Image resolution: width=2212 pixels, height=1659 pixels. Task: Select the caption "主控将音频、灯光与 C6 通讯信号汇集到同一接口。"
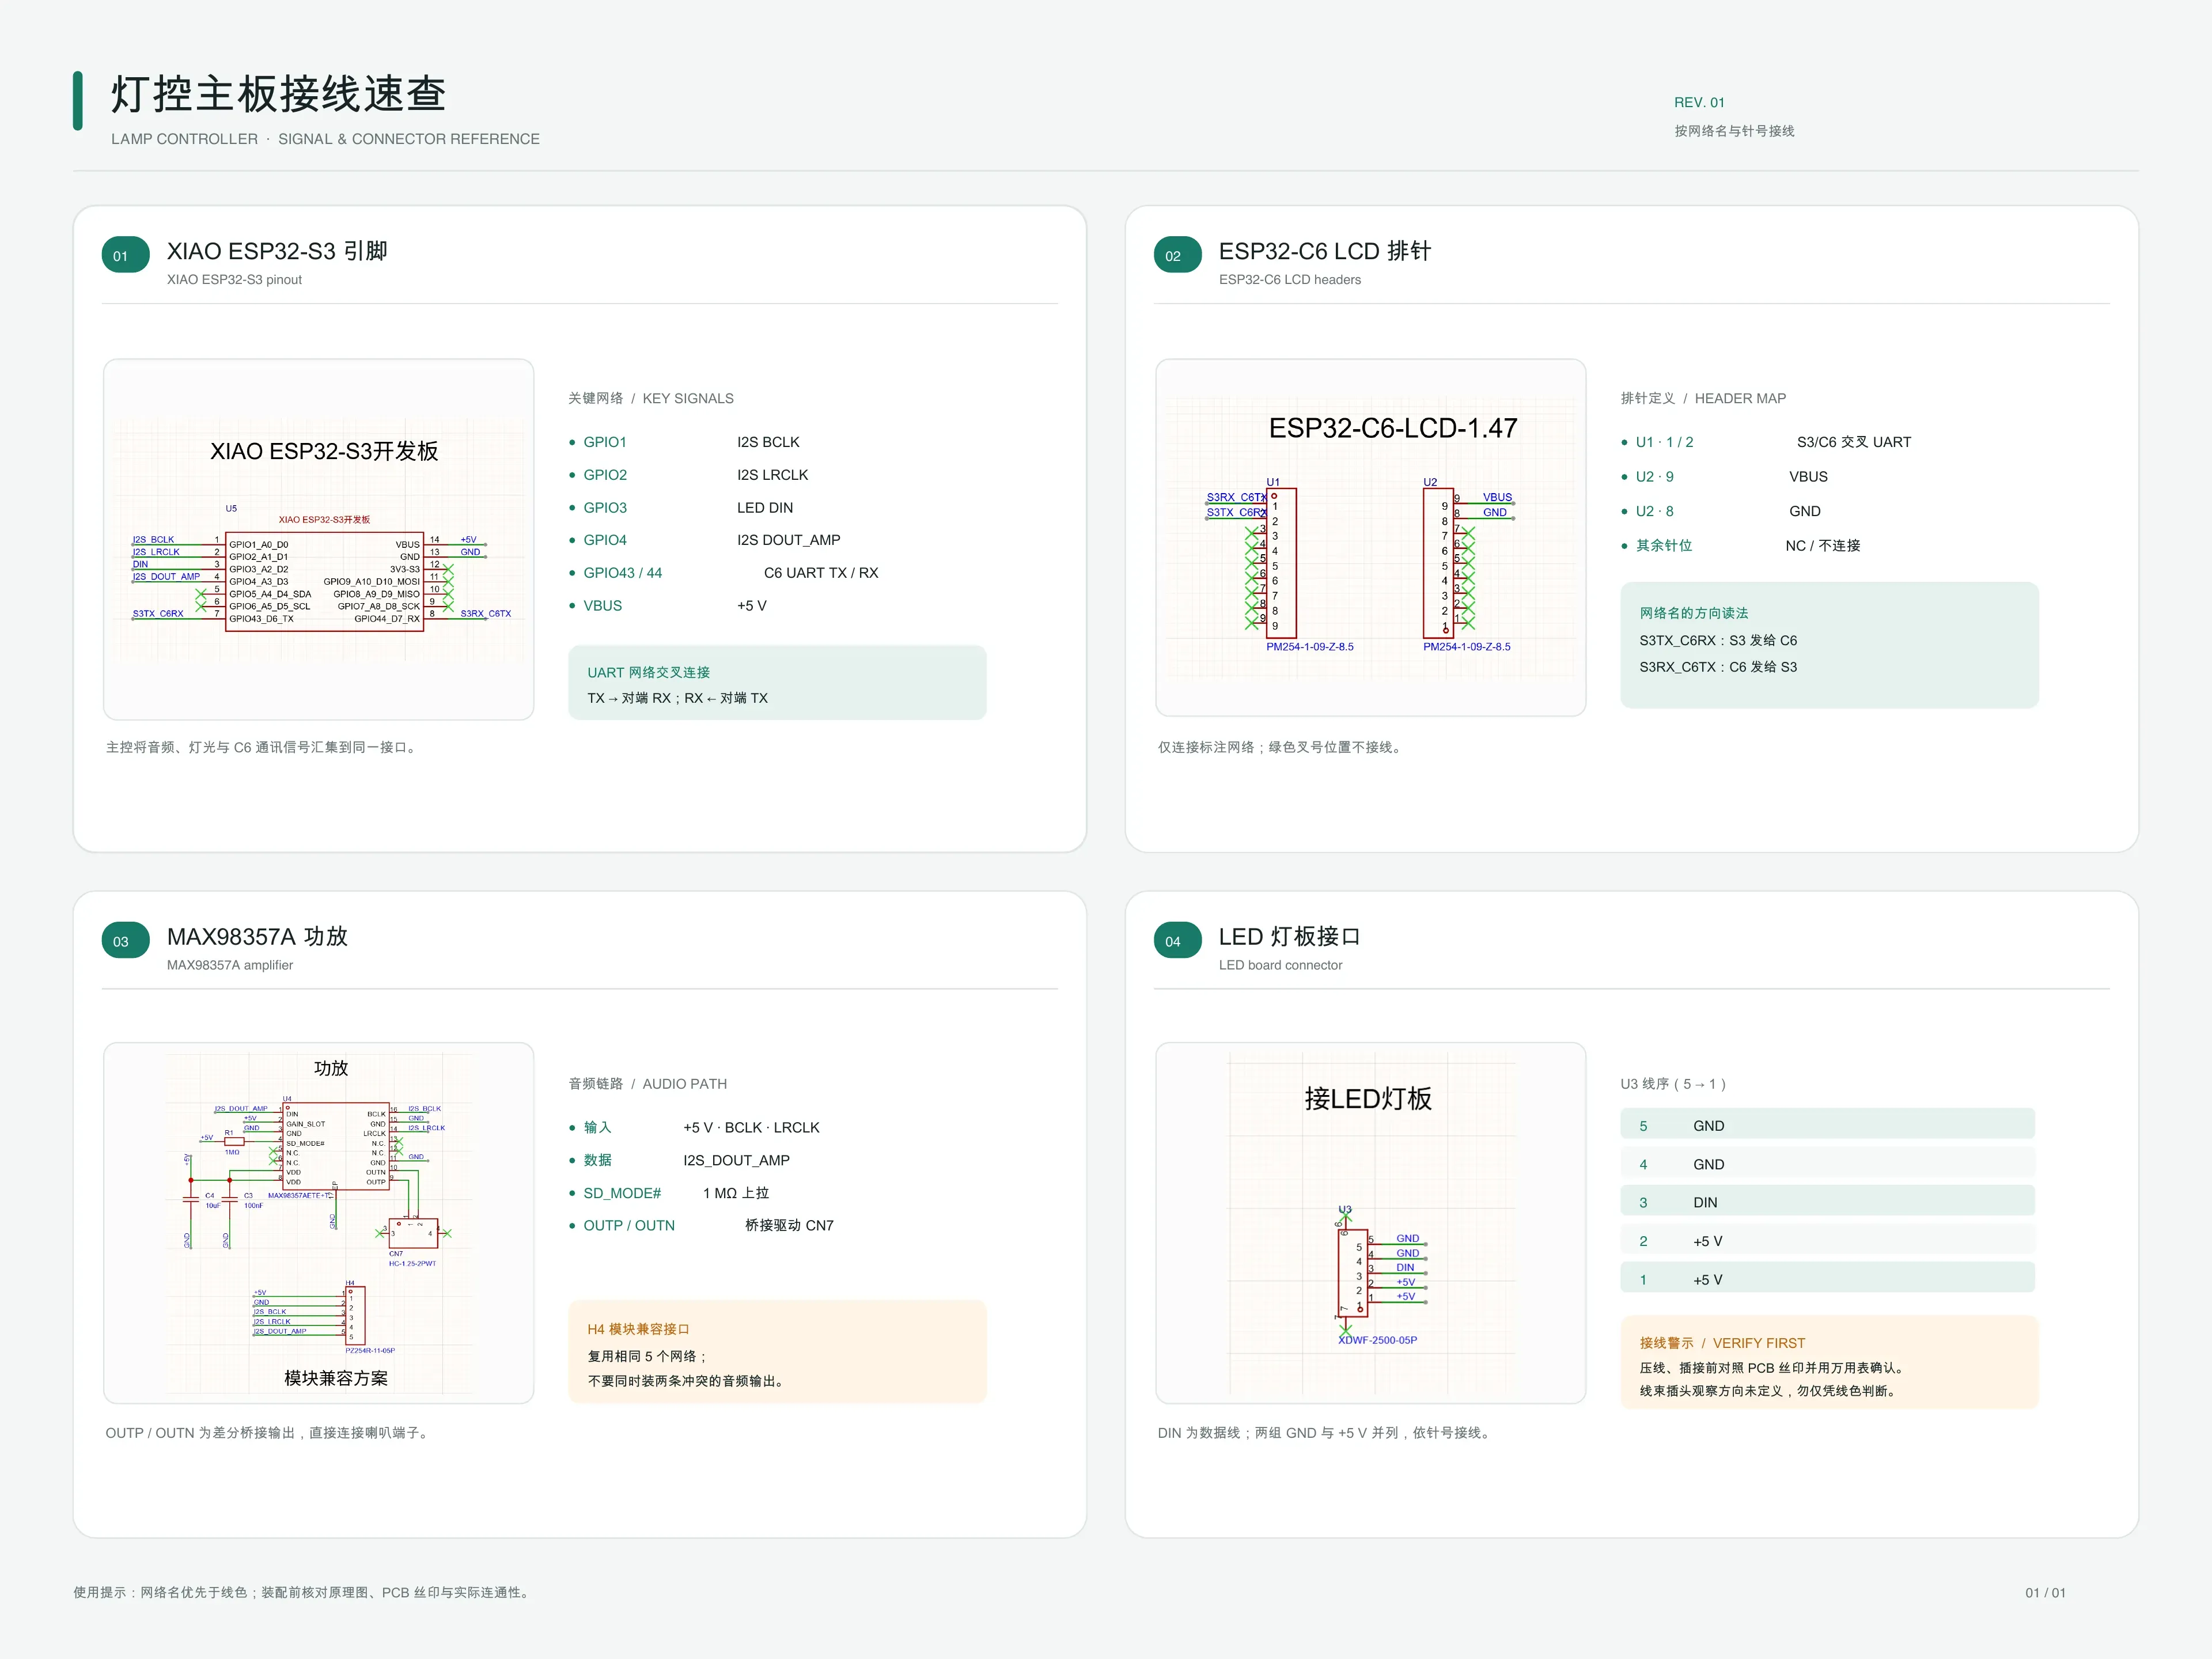pyautogui.click(x=263, y=748)
